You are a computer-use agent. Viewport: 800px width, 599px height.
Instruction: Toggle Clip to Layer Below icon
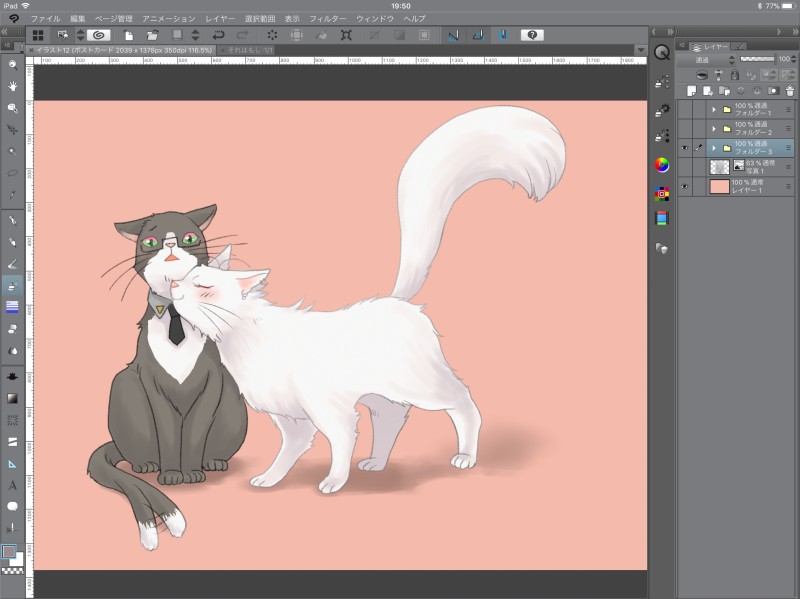pos(702,75)
